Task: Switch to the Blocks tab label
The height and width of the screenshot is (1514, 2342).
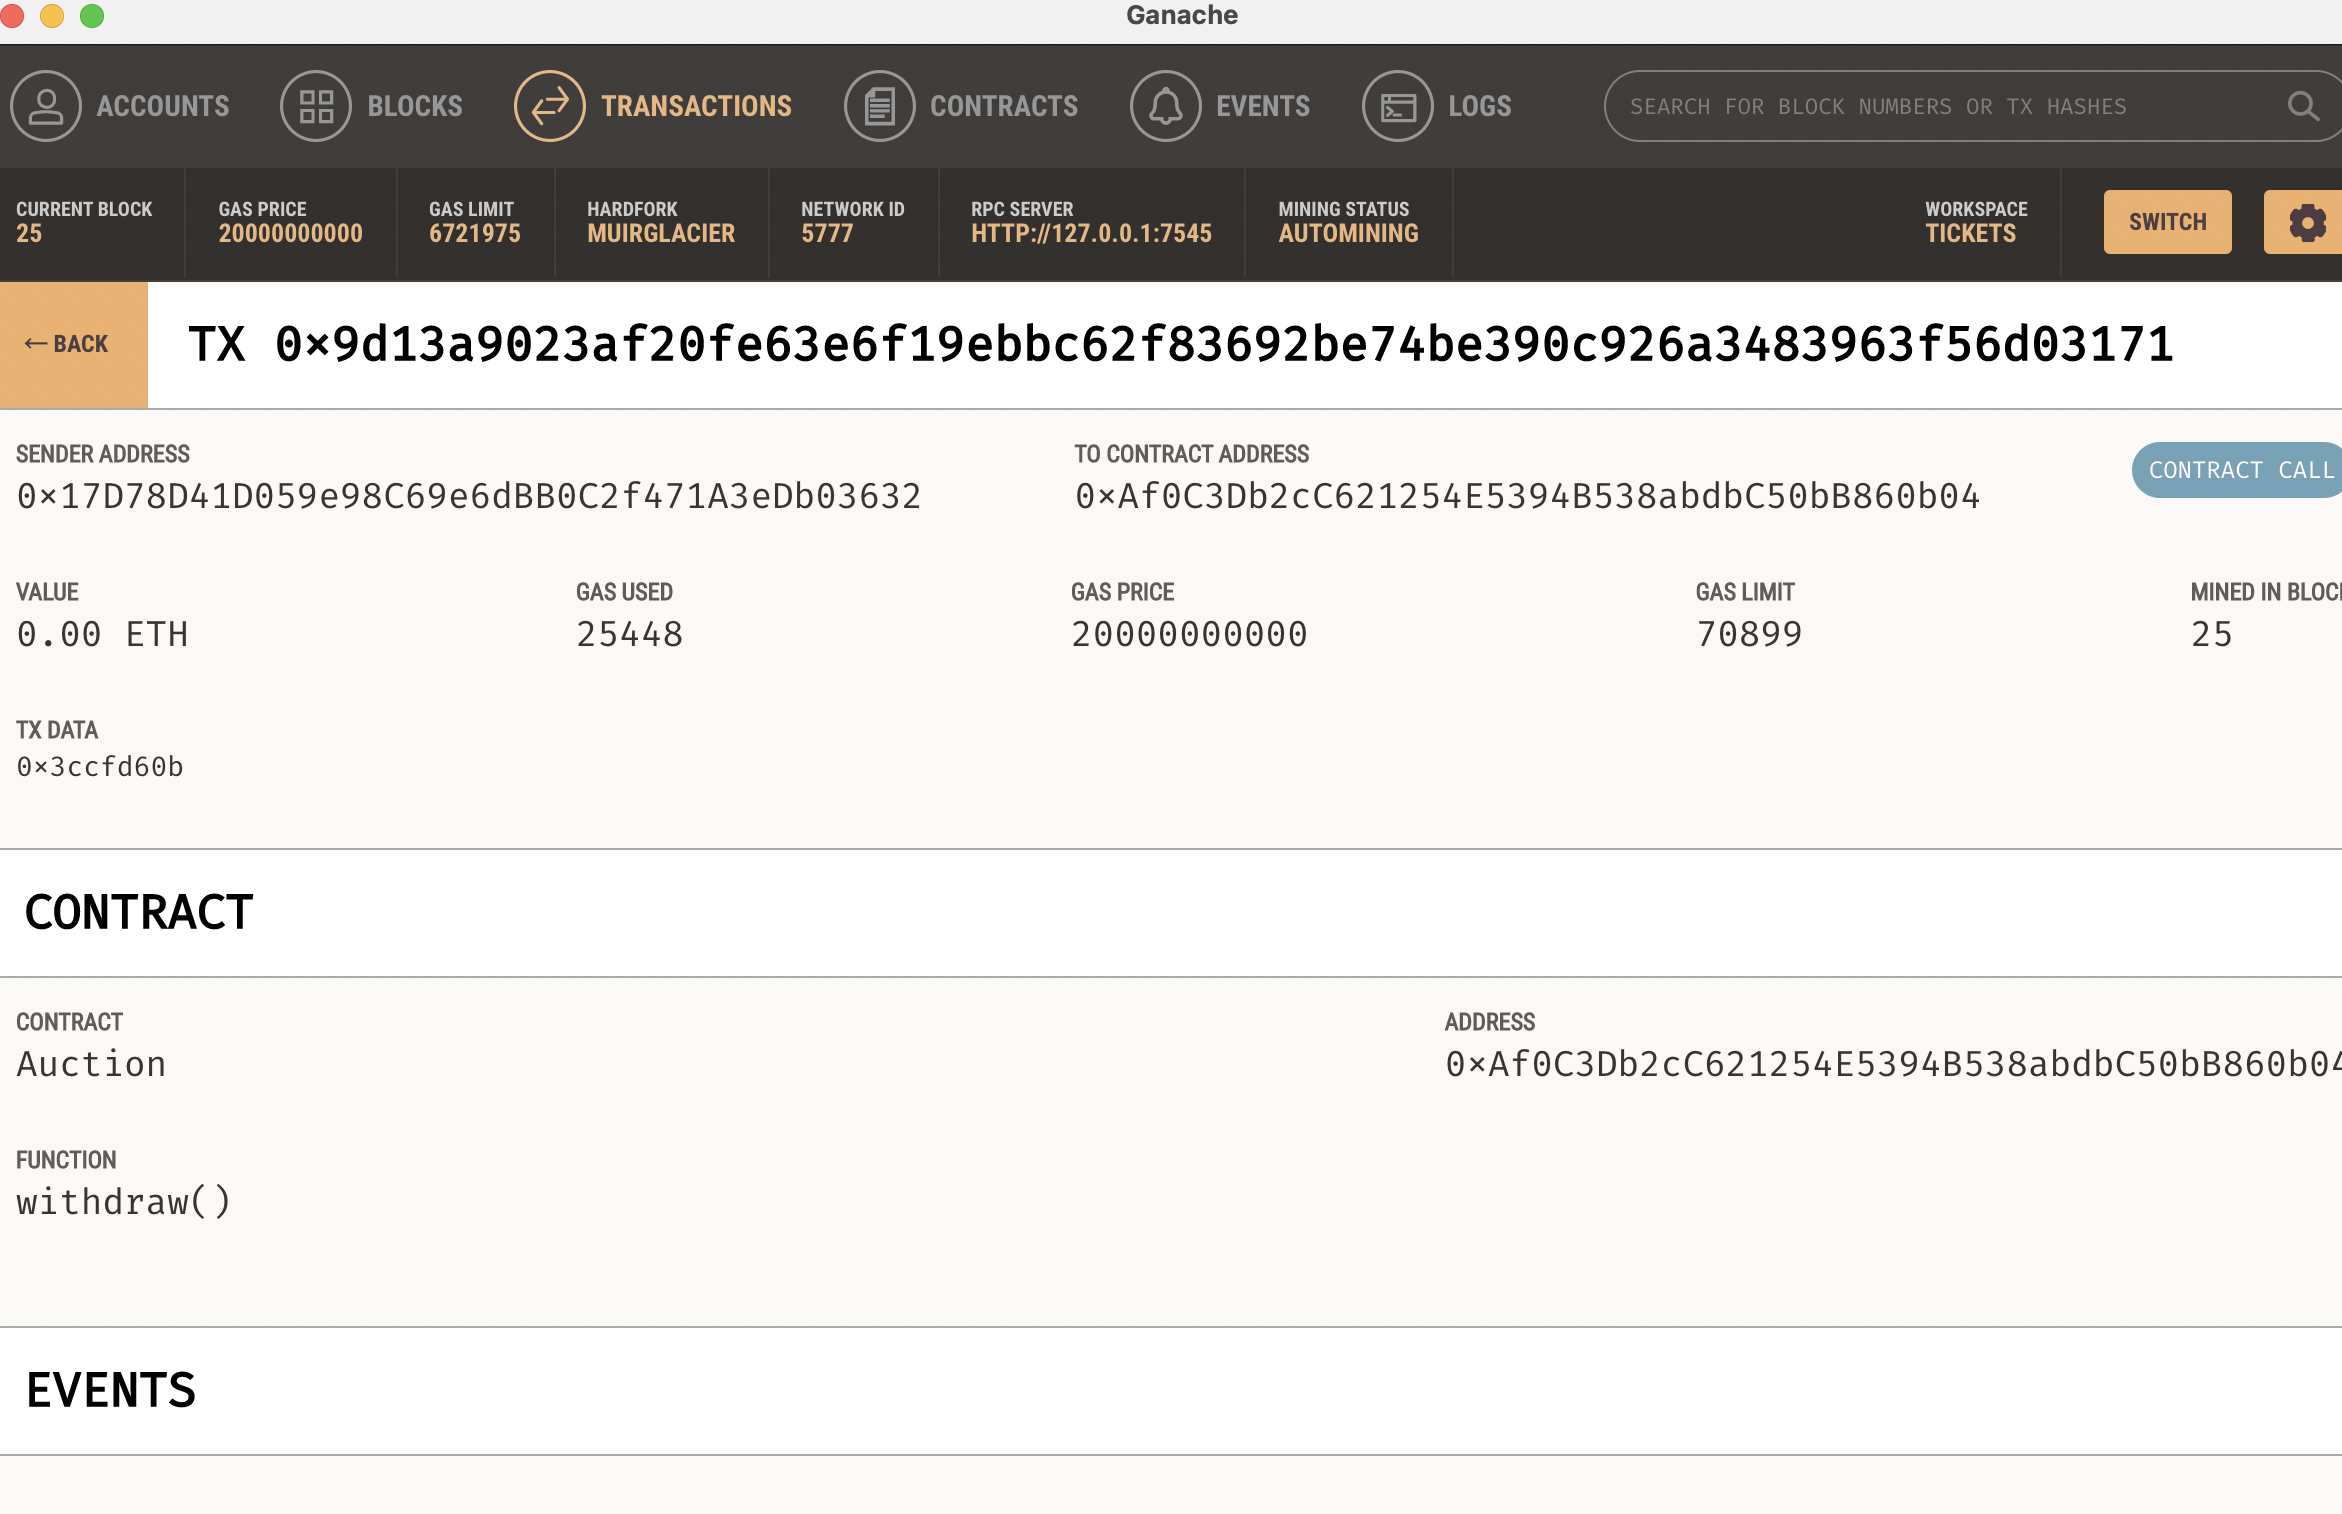Action: tap(415, 106)
